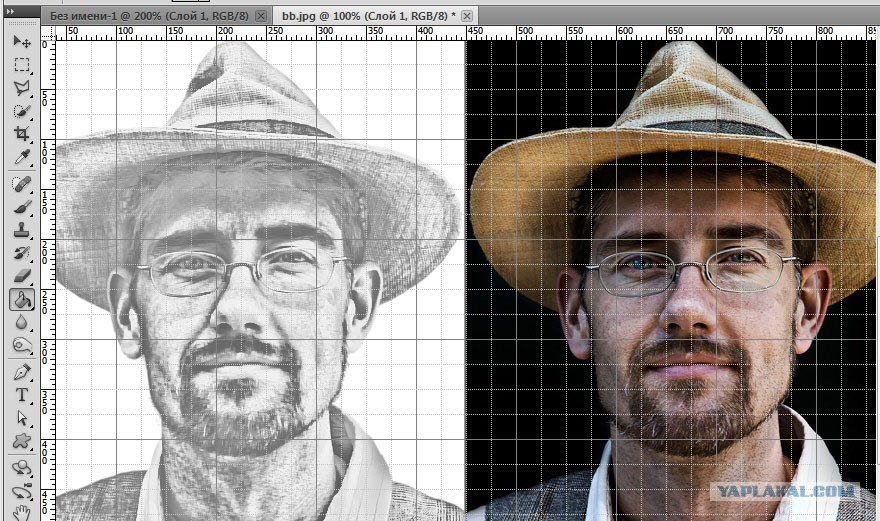Click the color photo portrait canvas
This screenshot has height=521, width=880.
point(671,280)
